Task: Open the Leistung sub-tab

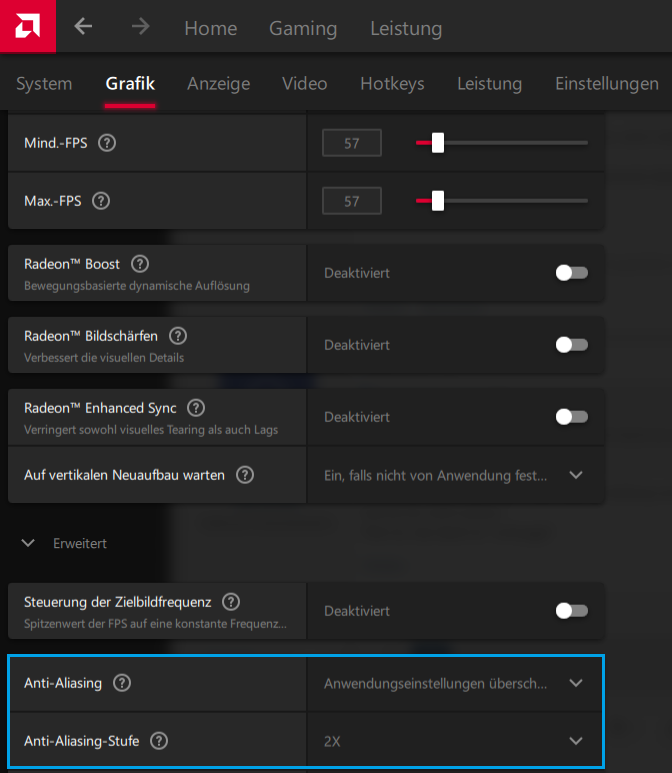Action: [489, 83]
